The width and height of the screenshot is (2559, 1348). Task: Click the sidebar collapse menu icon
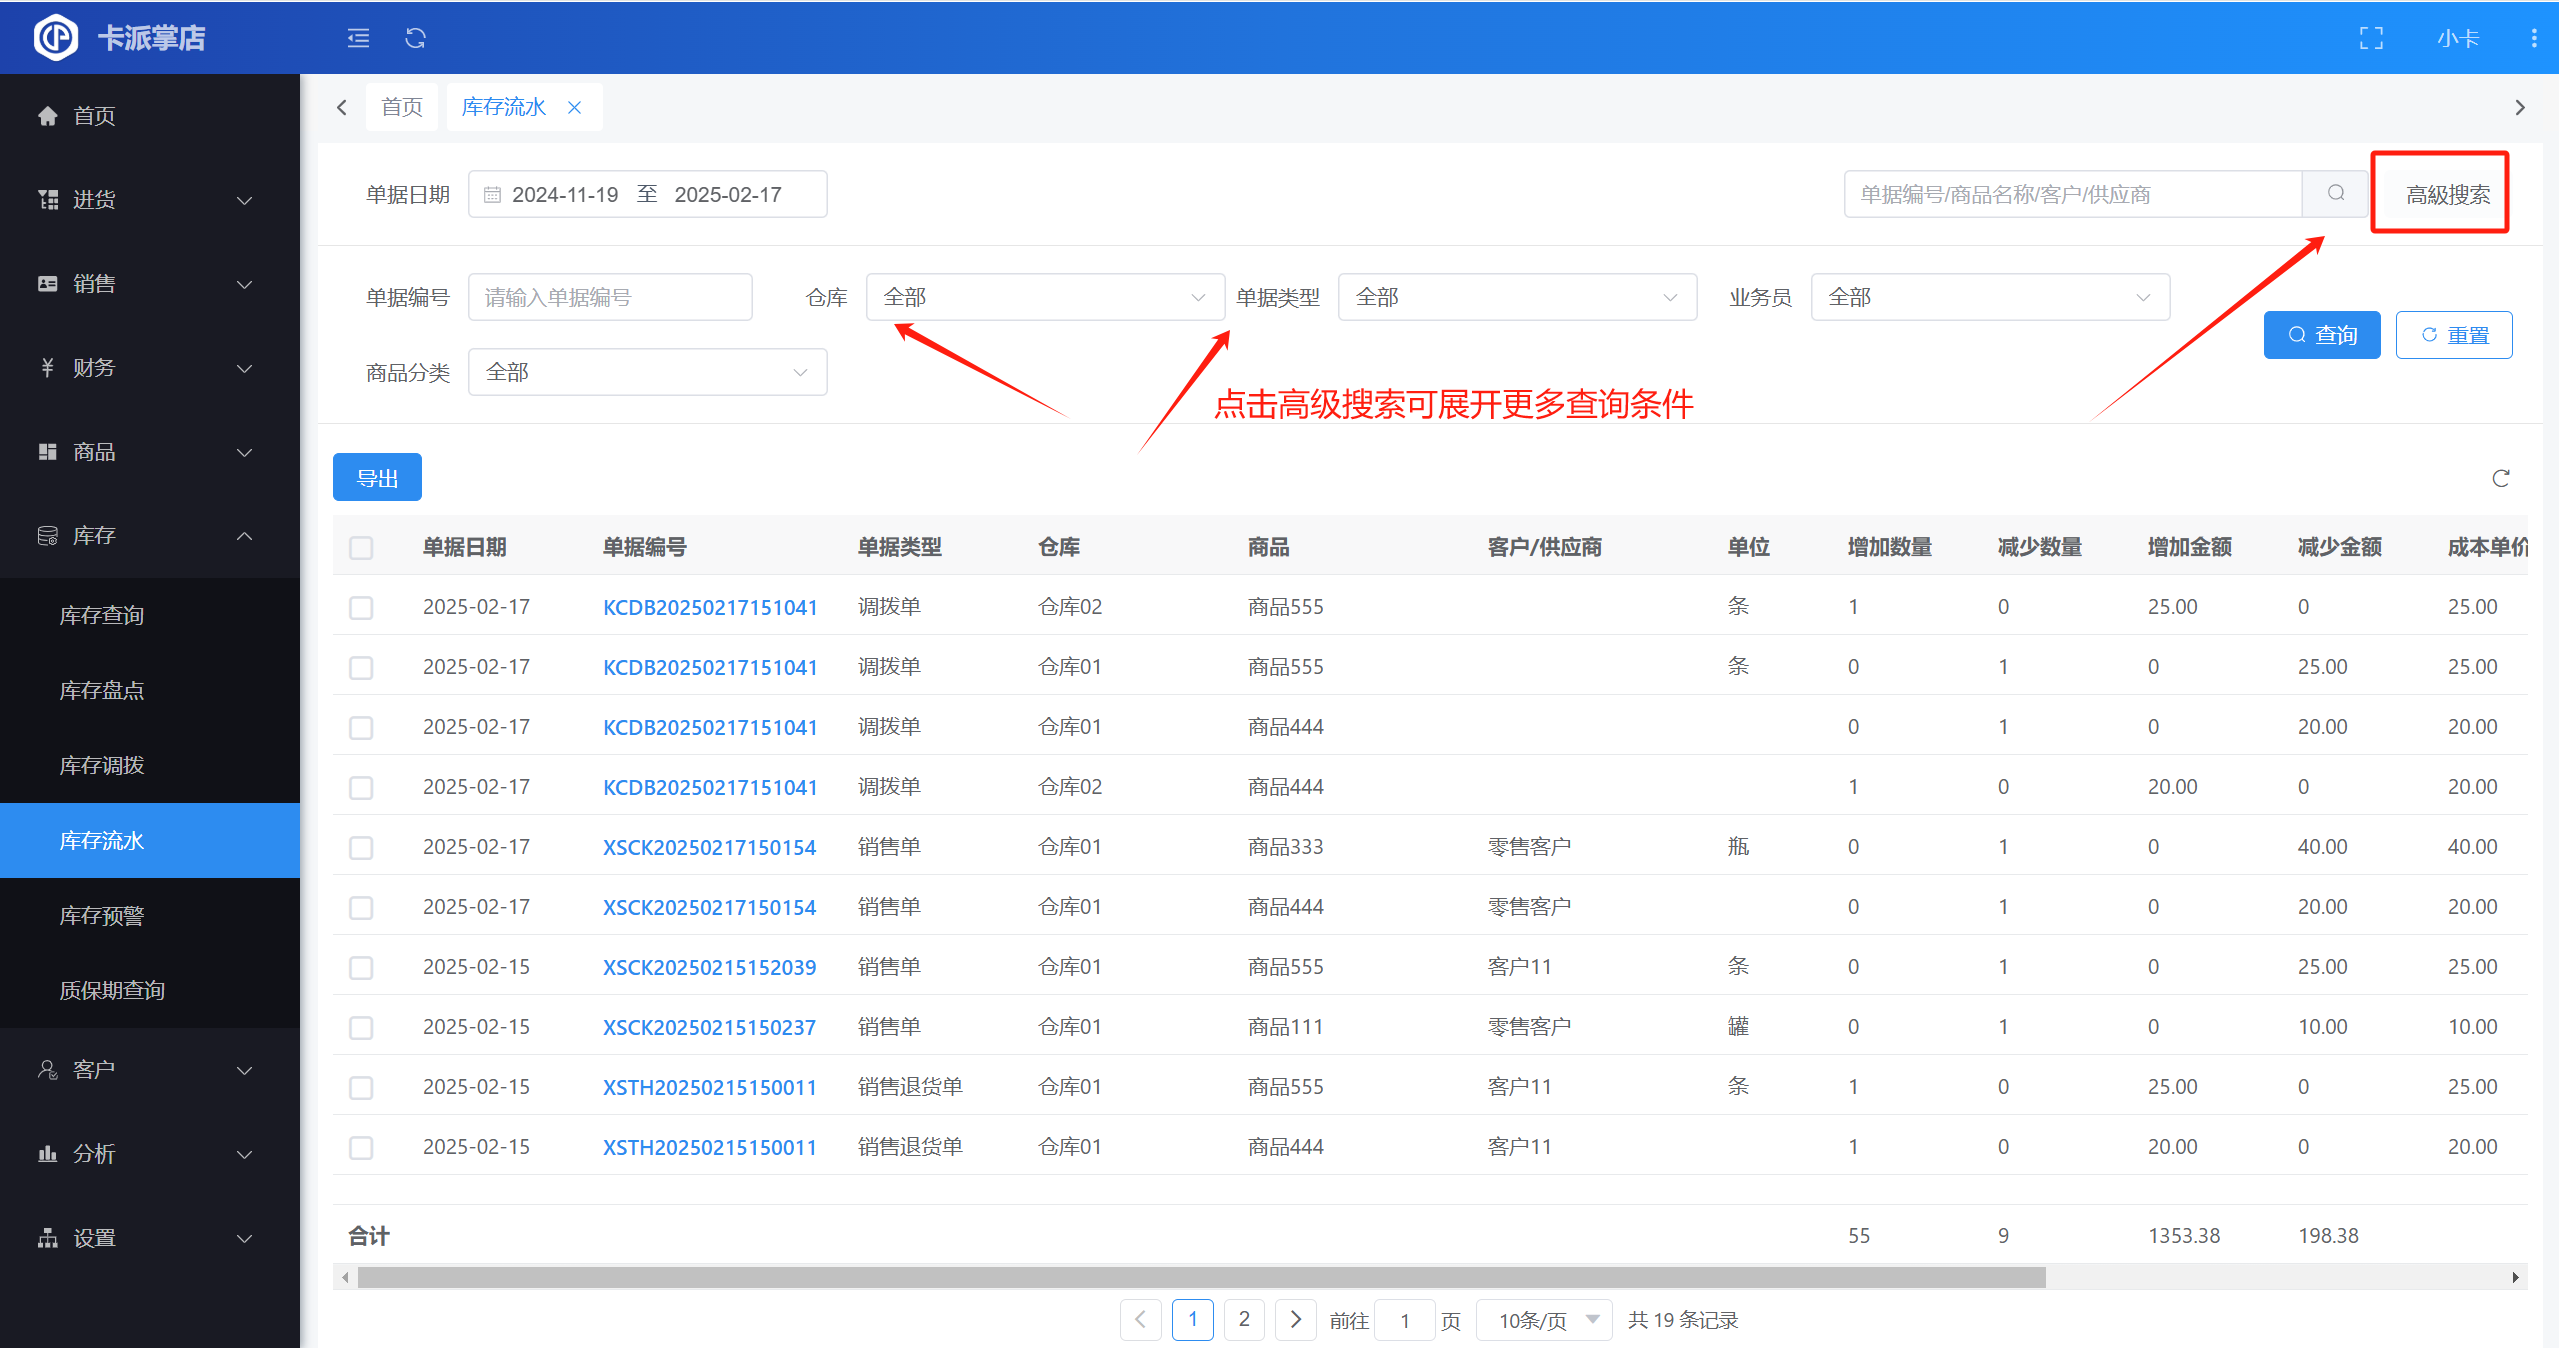[358, 38]
